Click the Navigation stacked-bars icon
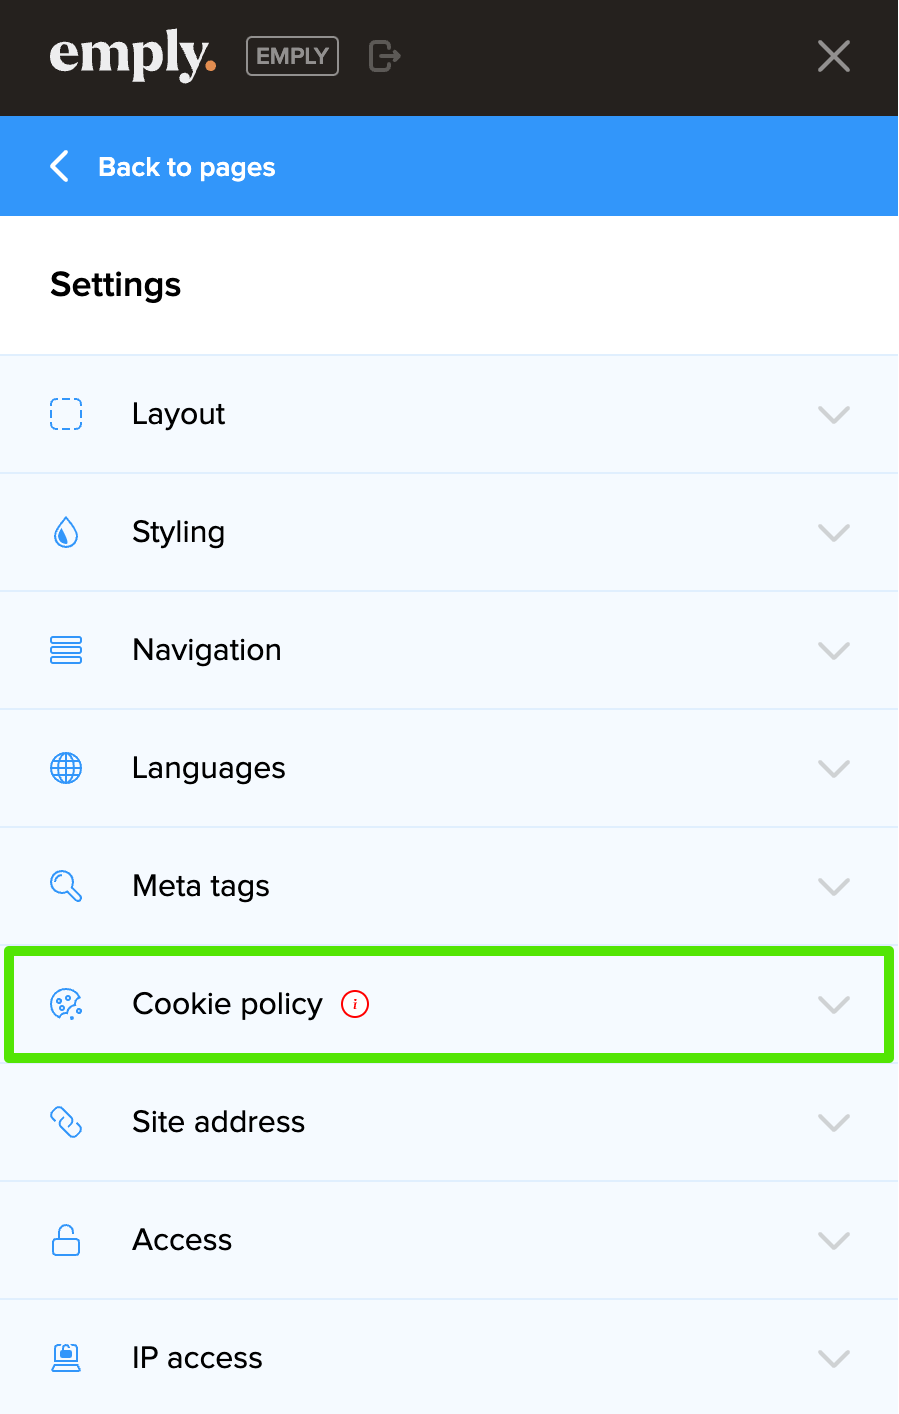This screenshot has height=1414, width=899. (x=66, y=650)
